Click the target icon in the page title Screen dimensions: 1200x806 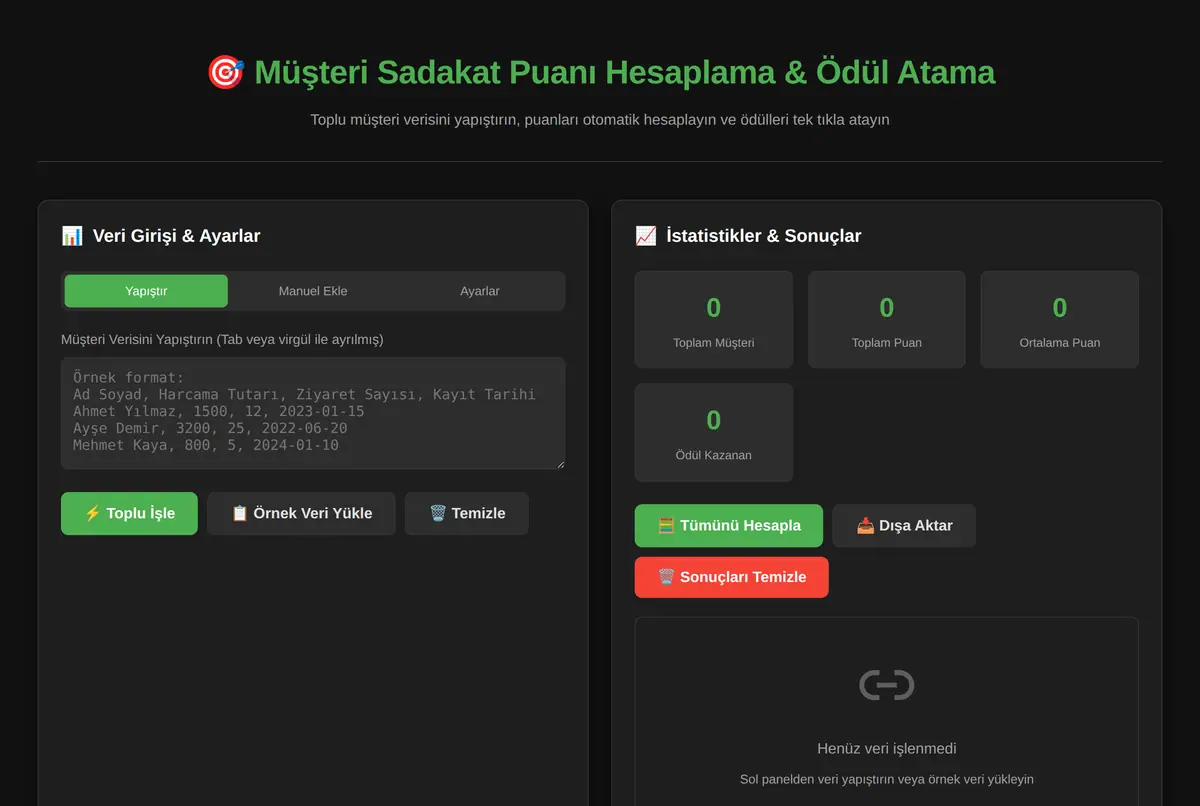click(x=225, y=72)
